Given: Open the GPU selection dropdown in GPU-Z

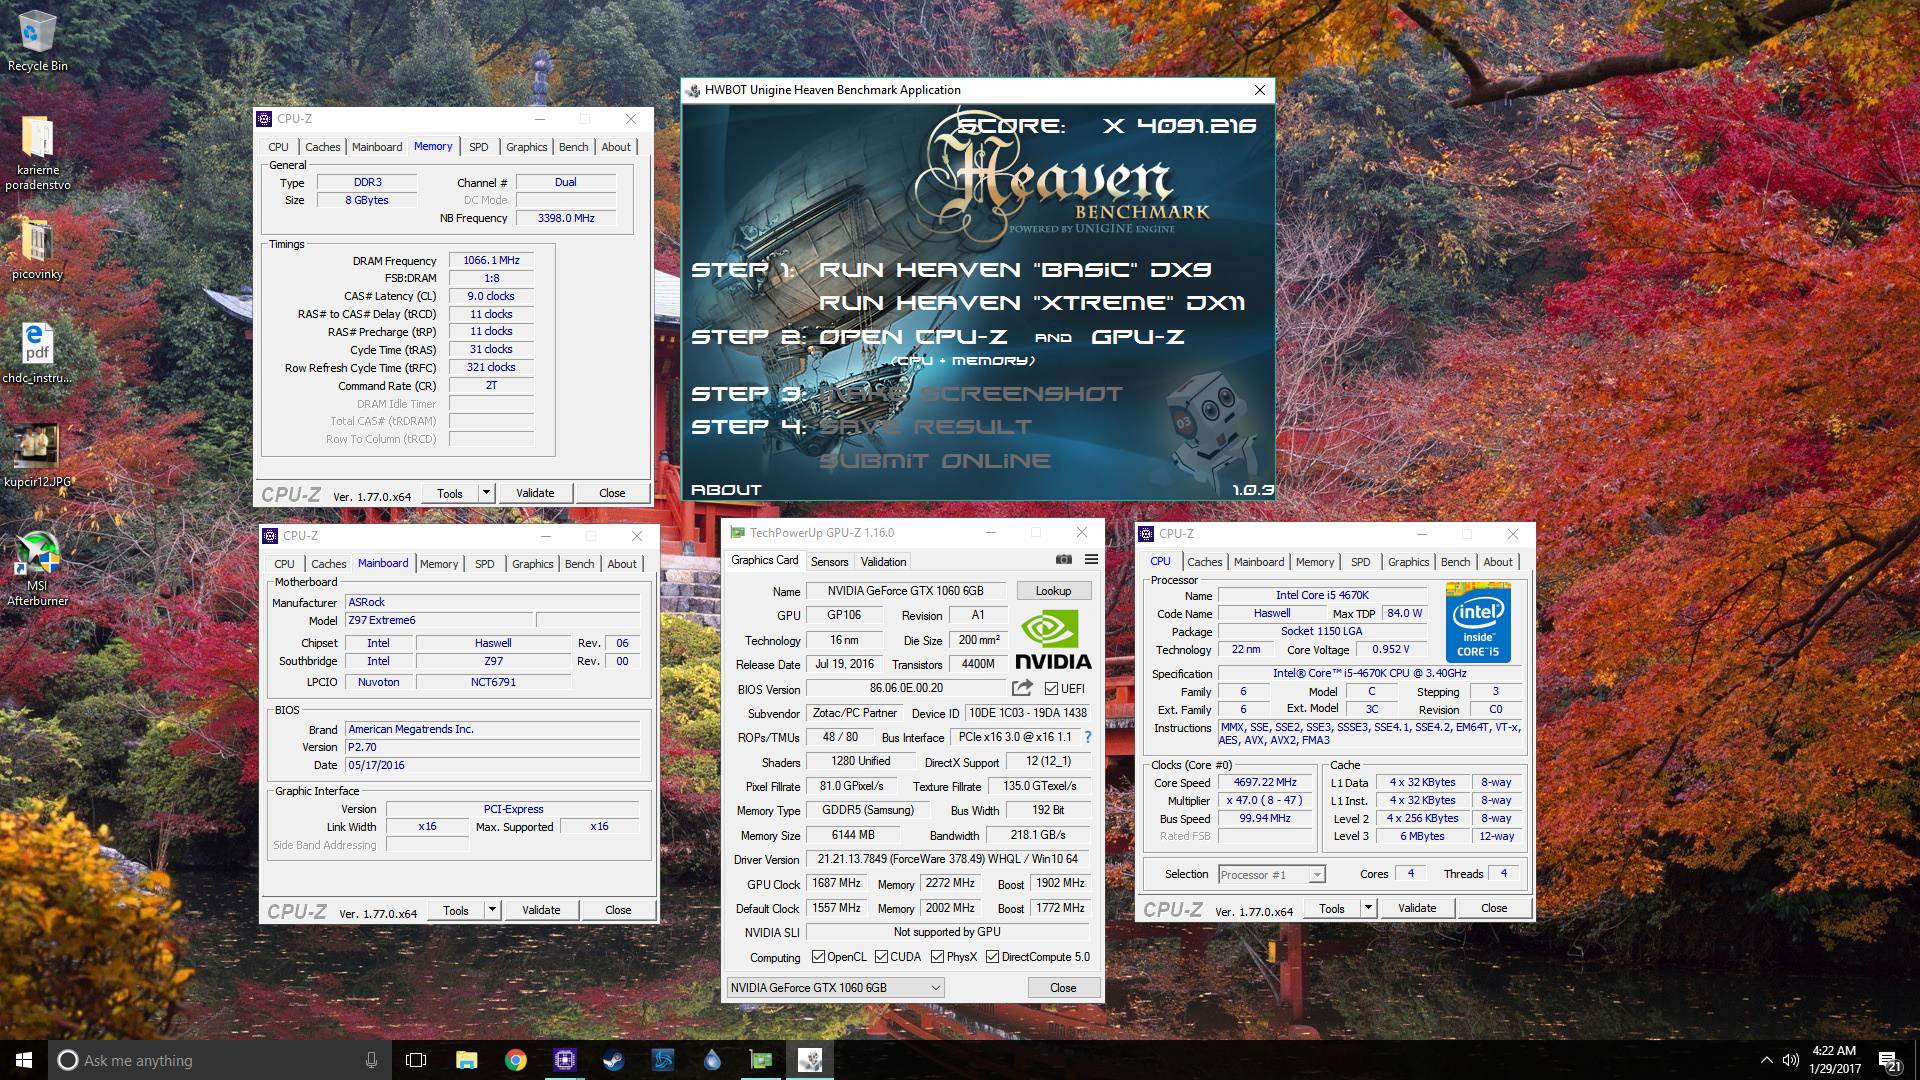Looking at the screenshot, I should point(835,987).
